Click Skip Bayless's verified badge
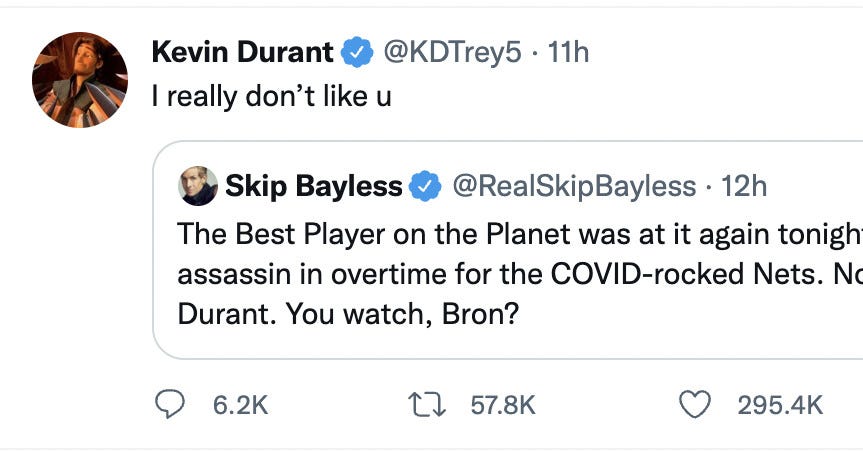The image size is (863, 452). pos(427,186)
